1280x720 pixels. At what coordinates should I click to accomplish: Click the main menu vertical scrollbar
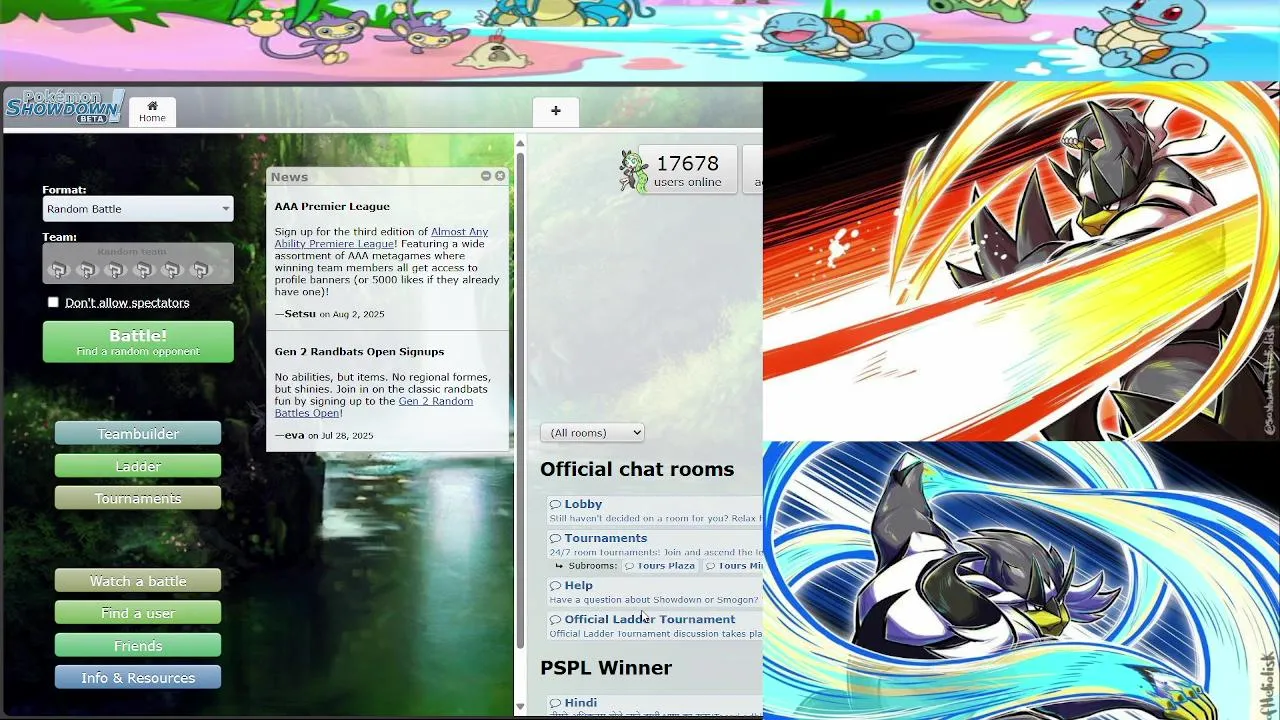(520, 400)
